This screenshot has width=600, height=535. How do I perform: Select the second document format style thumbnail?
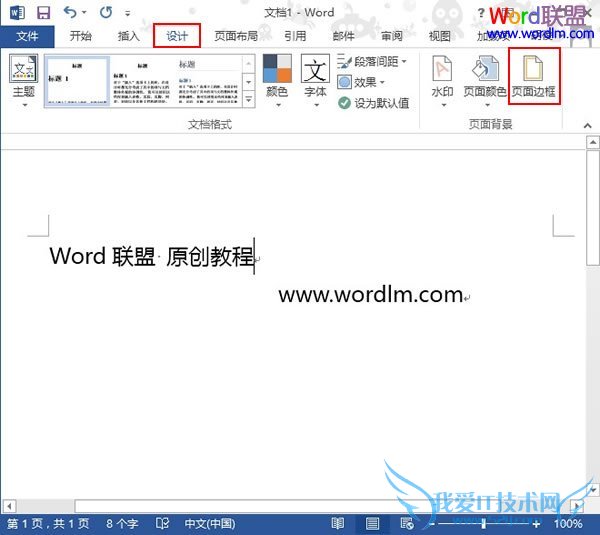pos(142,81)
